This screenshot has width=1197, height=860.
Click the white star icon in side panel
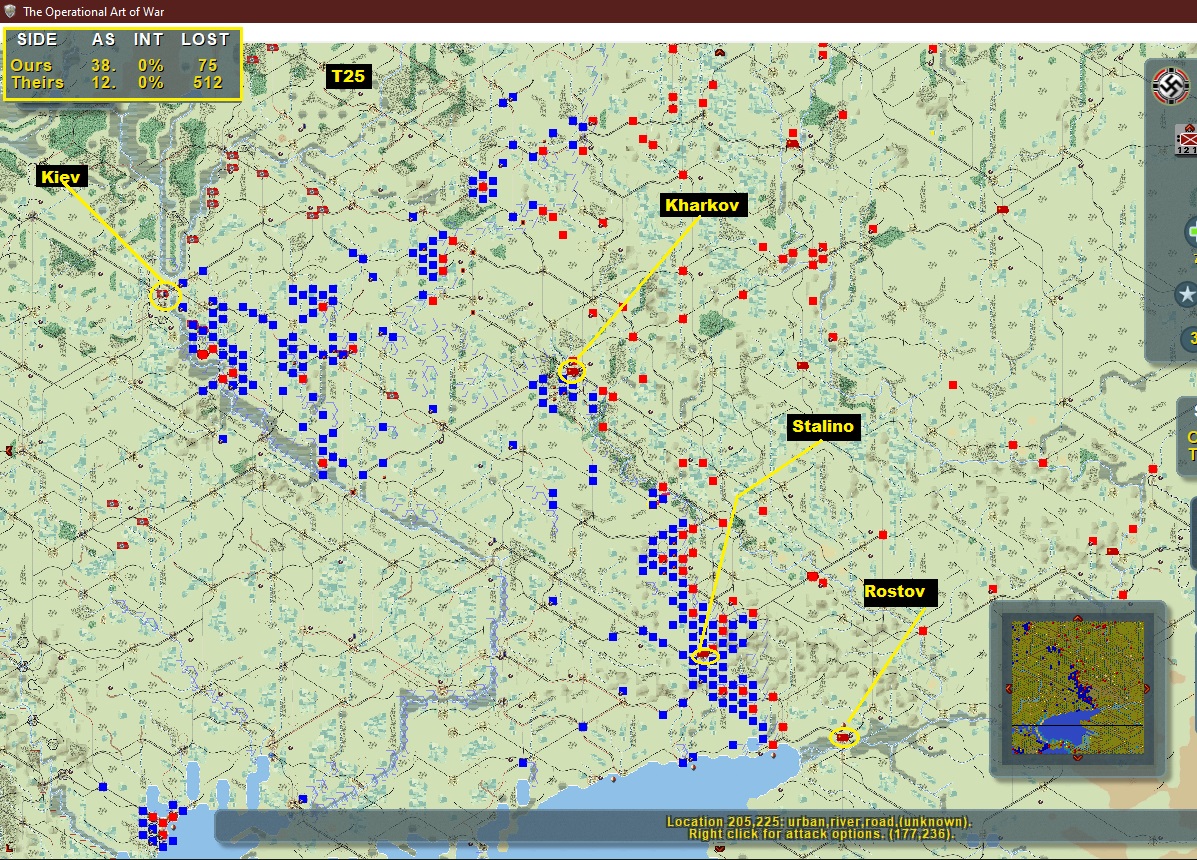(1186, 295)
